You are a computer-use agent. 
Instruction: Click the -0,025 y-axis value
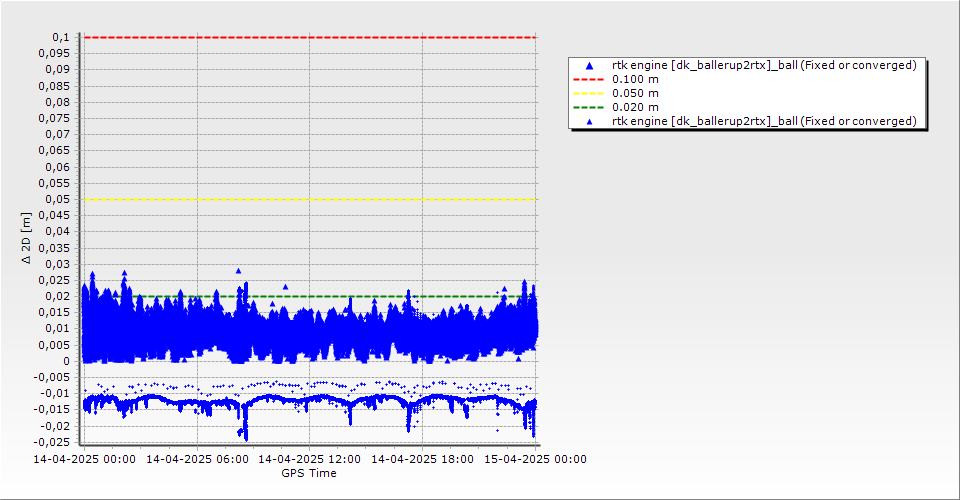pos(51,442)
